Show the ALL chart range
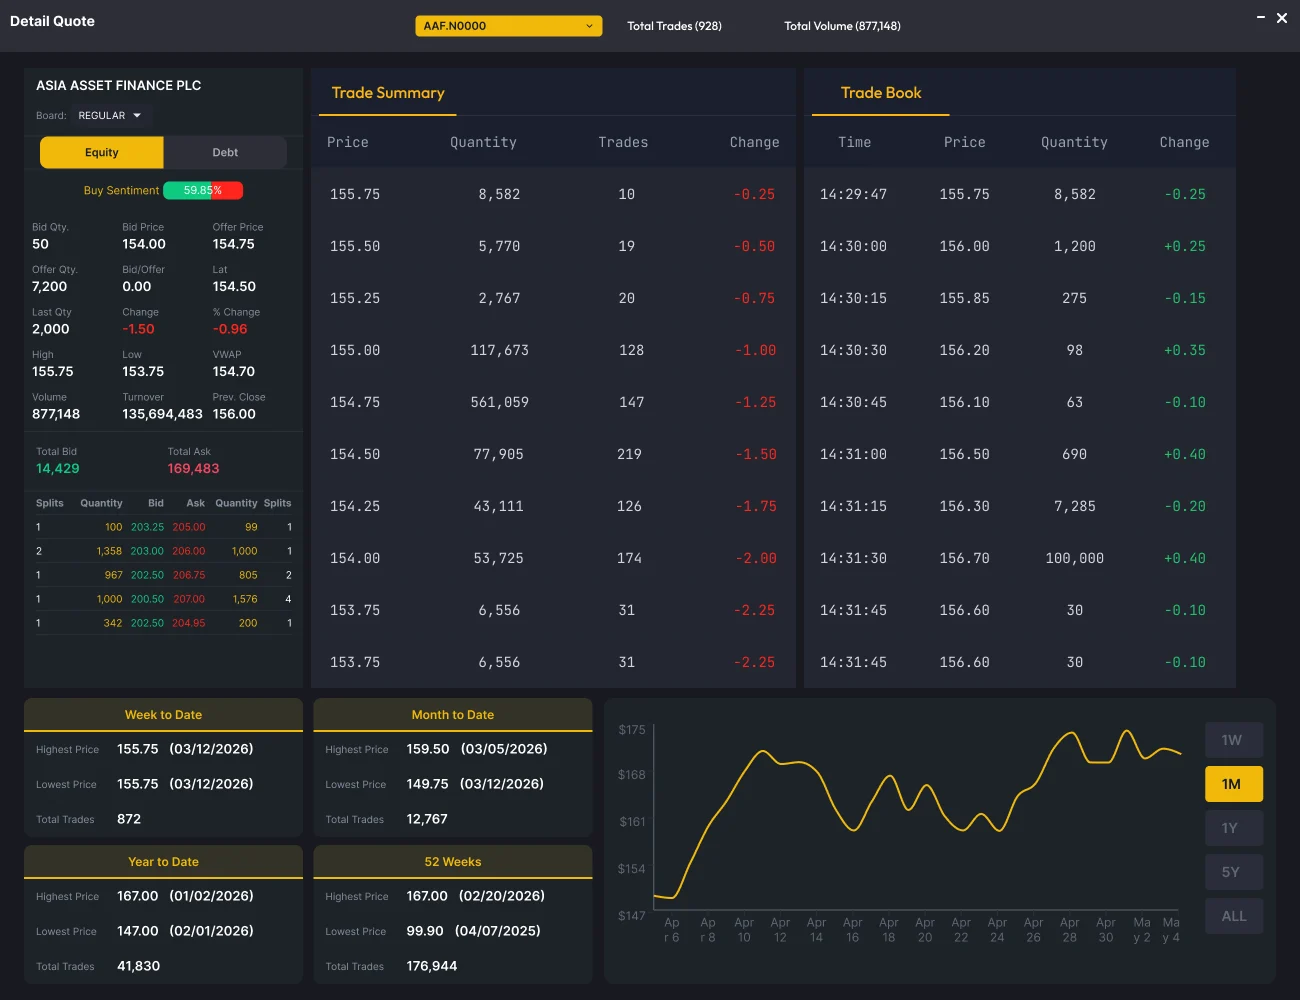 [1234, 916]
